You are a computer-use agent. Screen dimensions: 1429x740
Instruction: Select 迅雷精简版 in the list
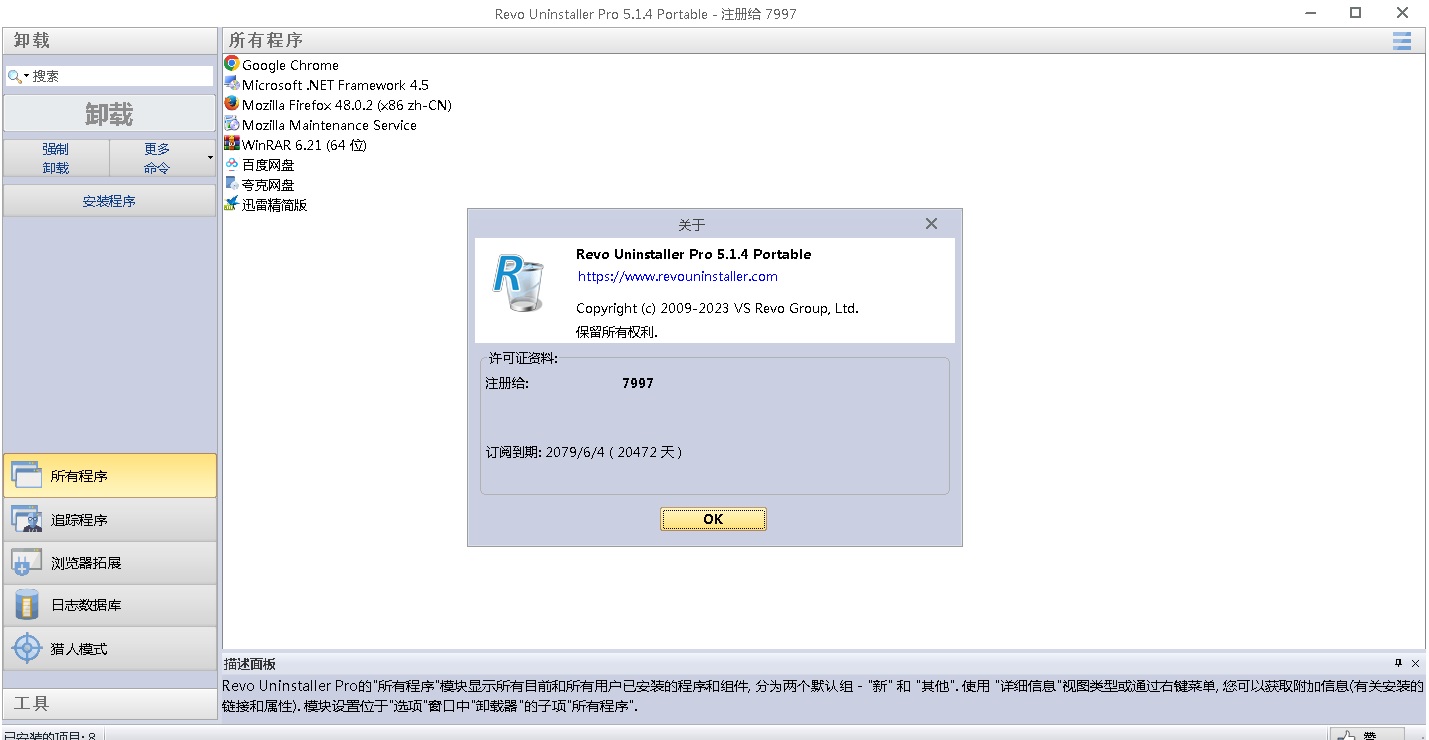[x=274, y=205]
